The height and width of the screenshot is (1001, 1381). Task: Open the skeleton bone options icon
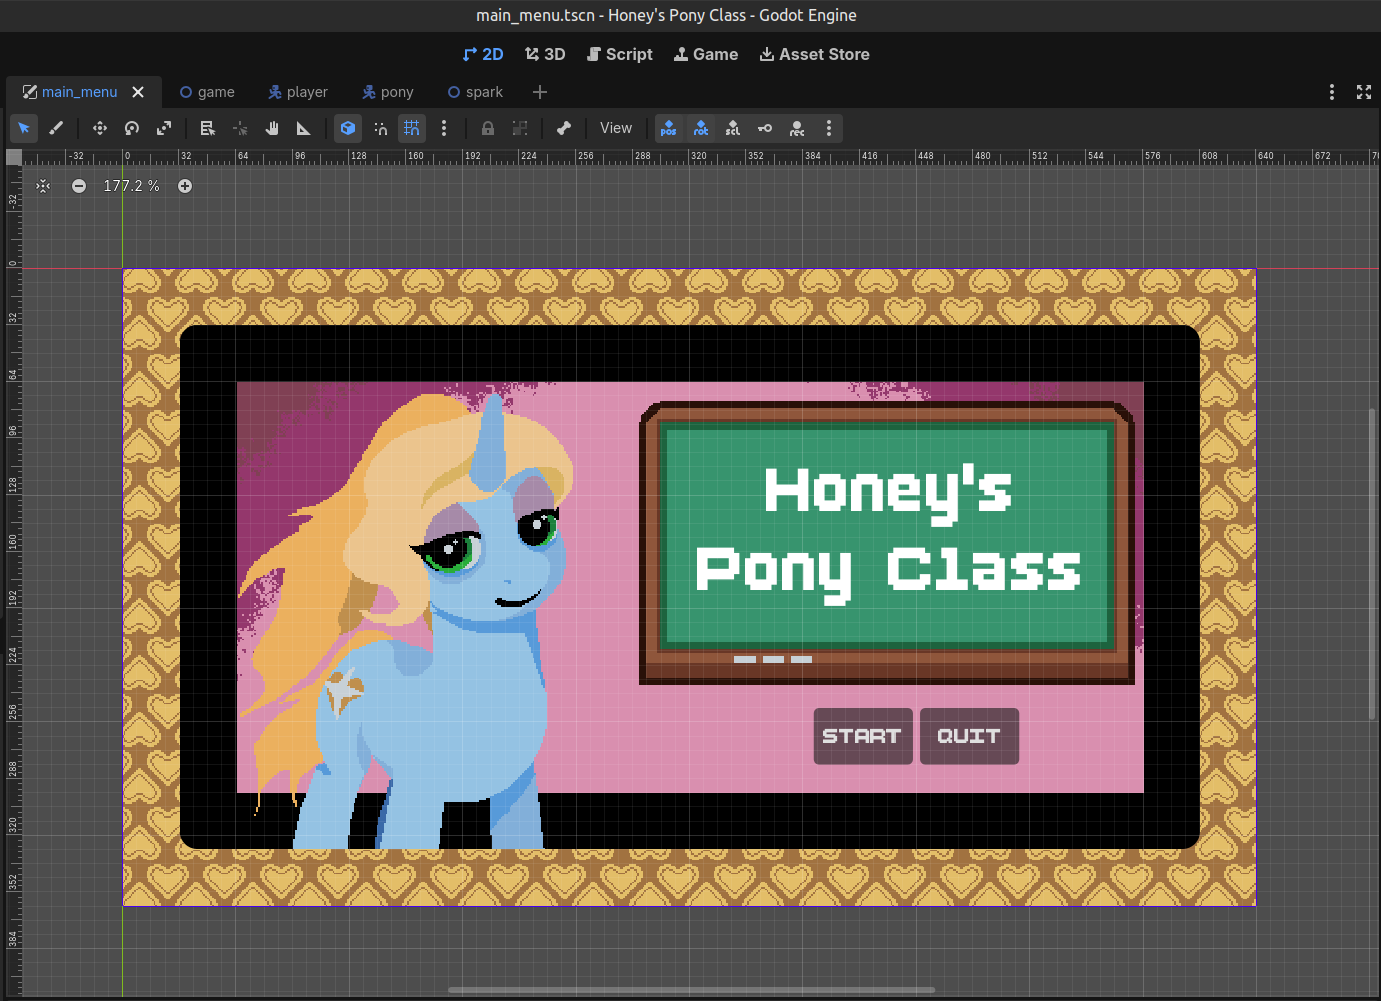pos(564,128)
